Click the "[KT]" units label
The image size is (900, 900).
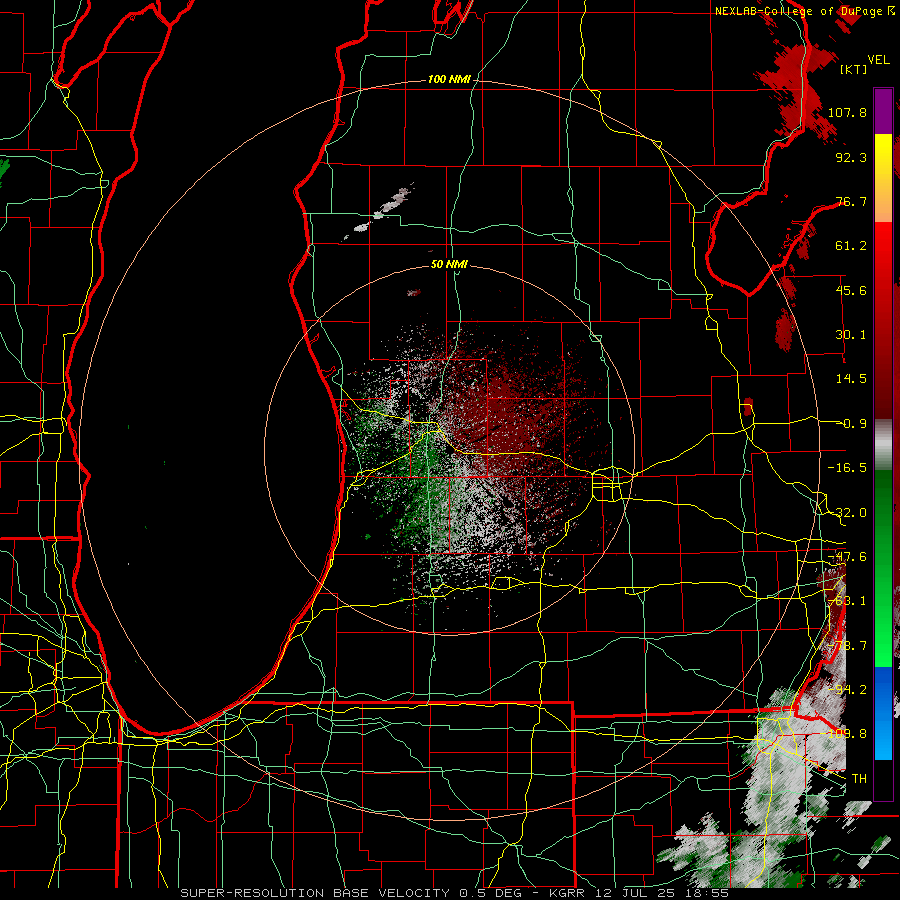(x=853, y=69)
